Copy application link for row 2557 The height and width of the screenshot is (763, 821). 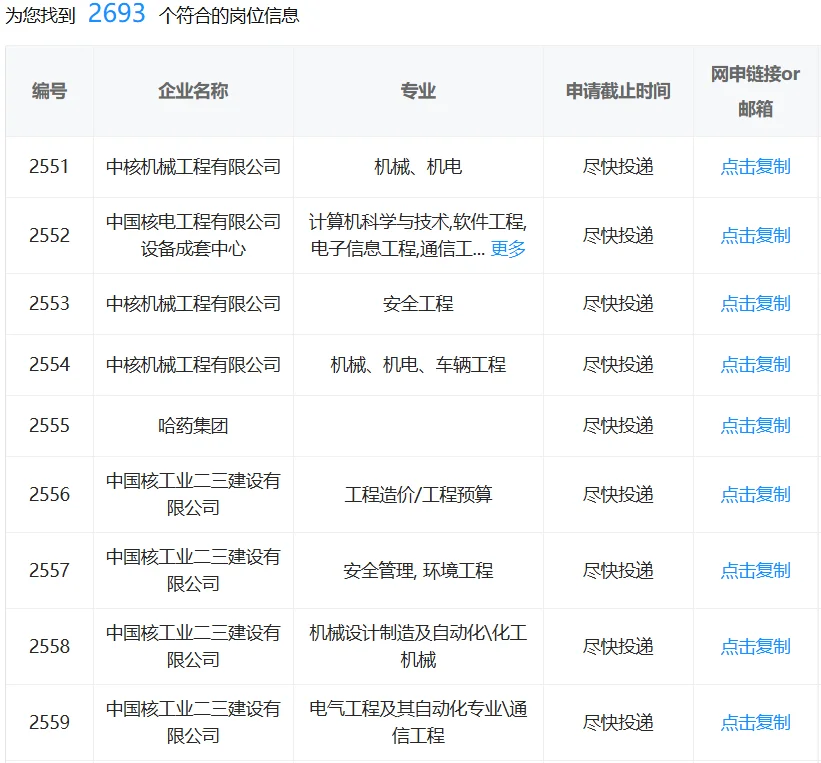pos(755,570)
